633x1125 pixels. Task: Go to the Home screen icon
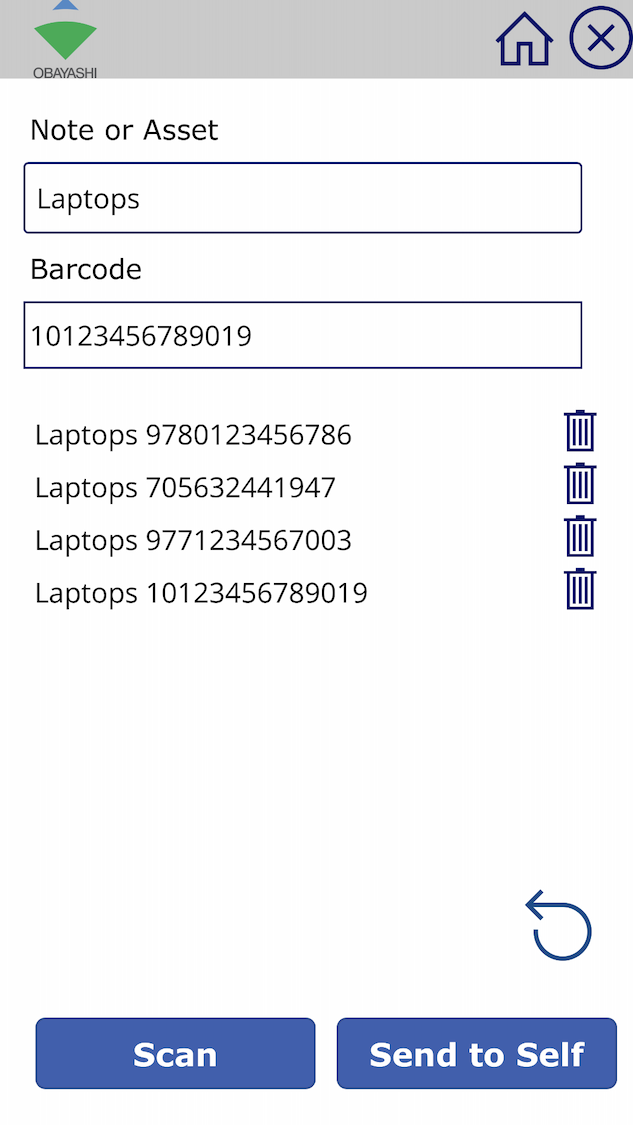[525, 39]
